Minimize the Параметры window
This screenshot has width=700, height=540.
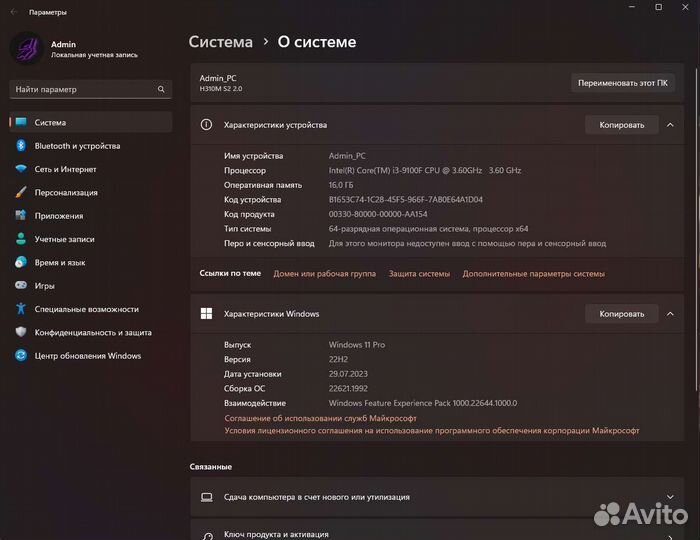pos(632,7)
